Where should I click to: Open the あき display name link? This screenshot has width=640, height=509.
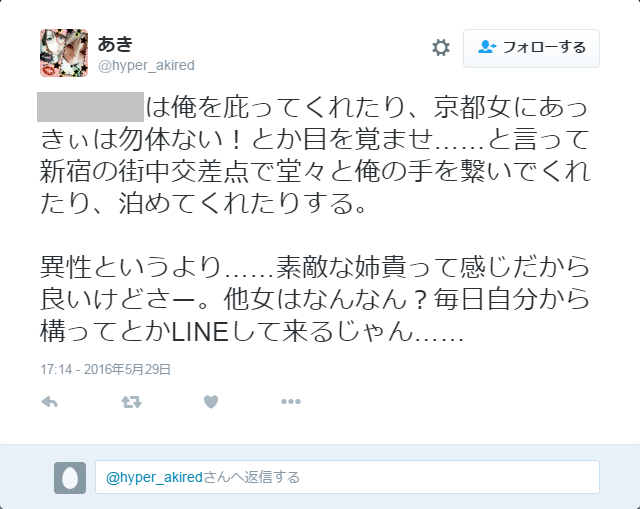pyautogui.click(x=115, y=44)
